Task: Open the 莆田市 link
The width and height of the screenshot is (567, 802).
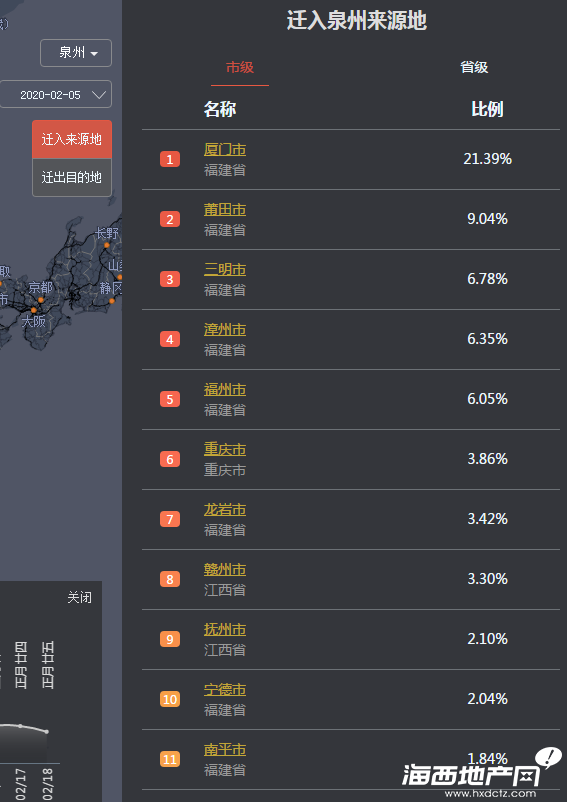Action: (x=225, y=210)
